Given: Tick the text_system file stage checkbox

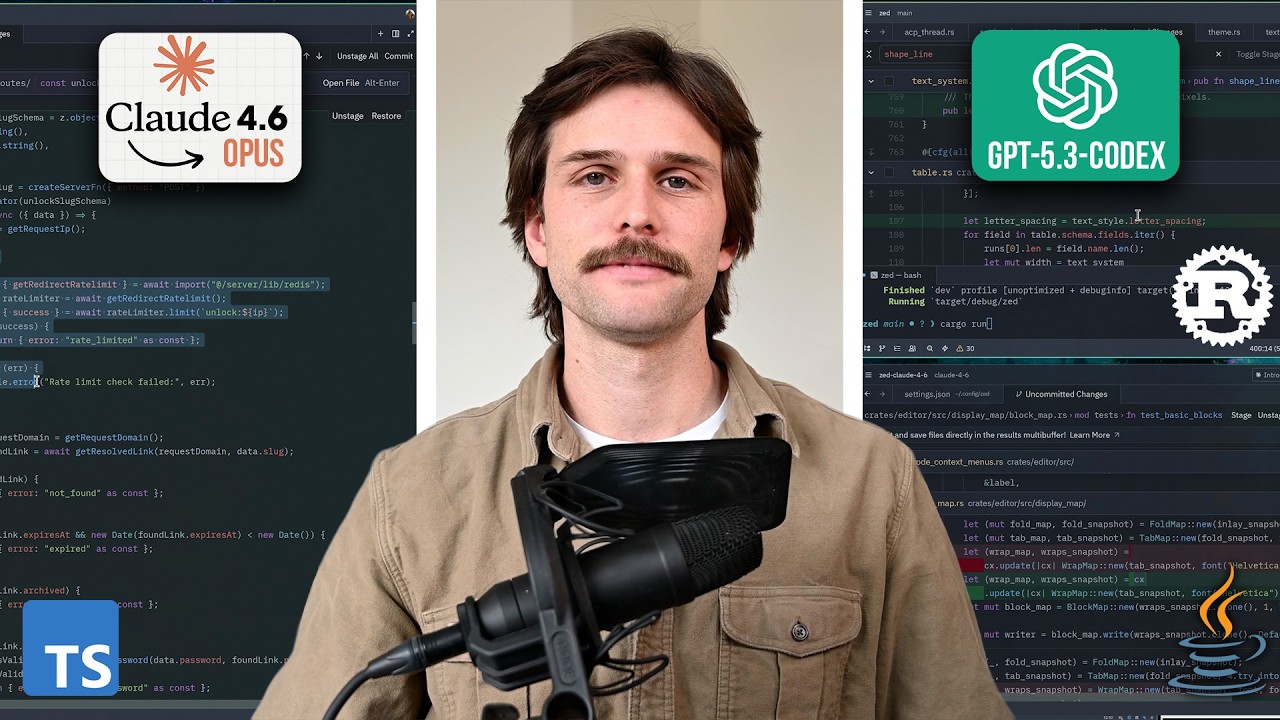Looking at the screenshot, I should pos(889,81).
